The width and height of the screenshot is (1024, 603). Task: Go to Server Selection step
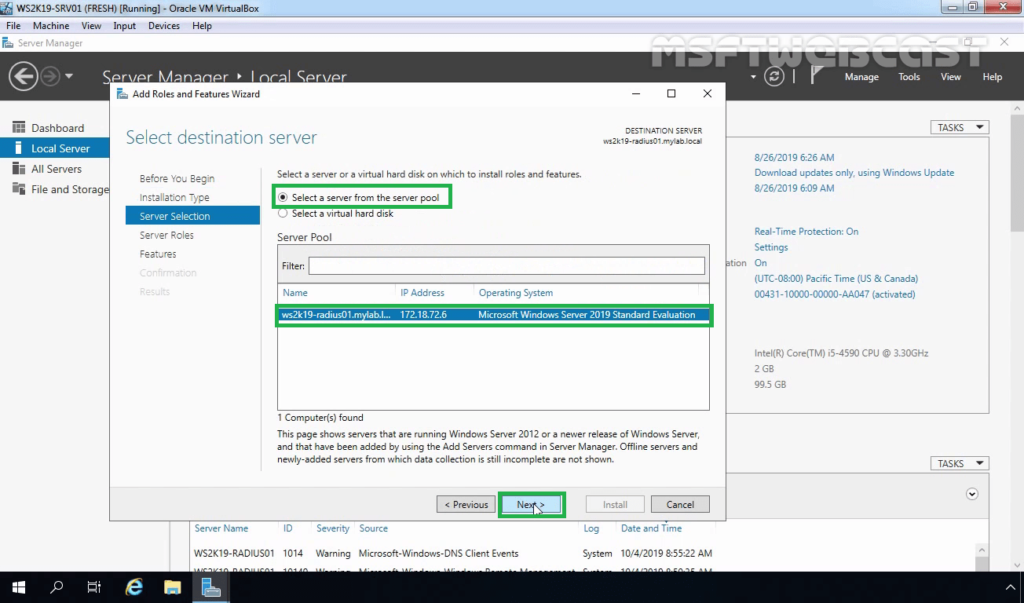click(x=193, y=216)
